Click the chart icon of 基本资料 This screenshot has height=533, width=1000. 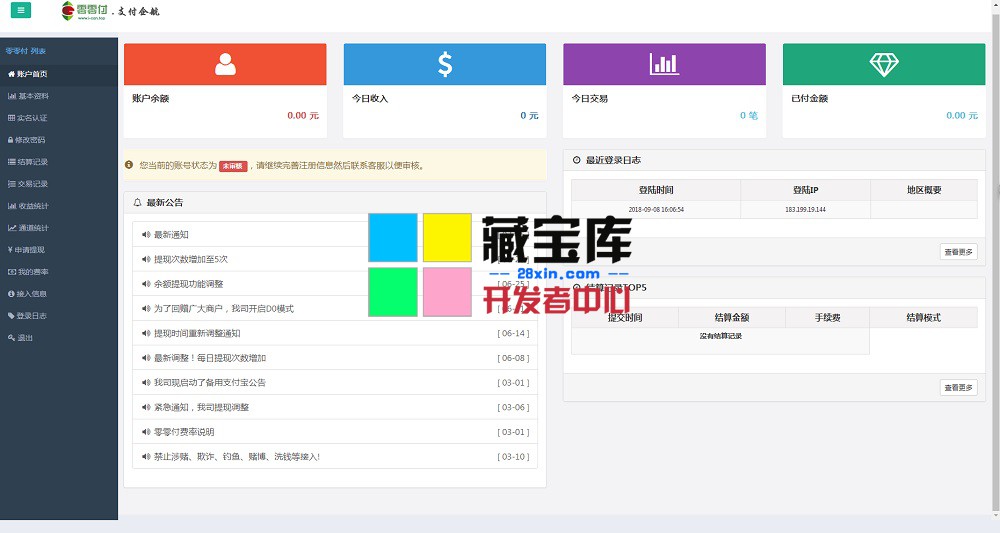tap(11, 96)
